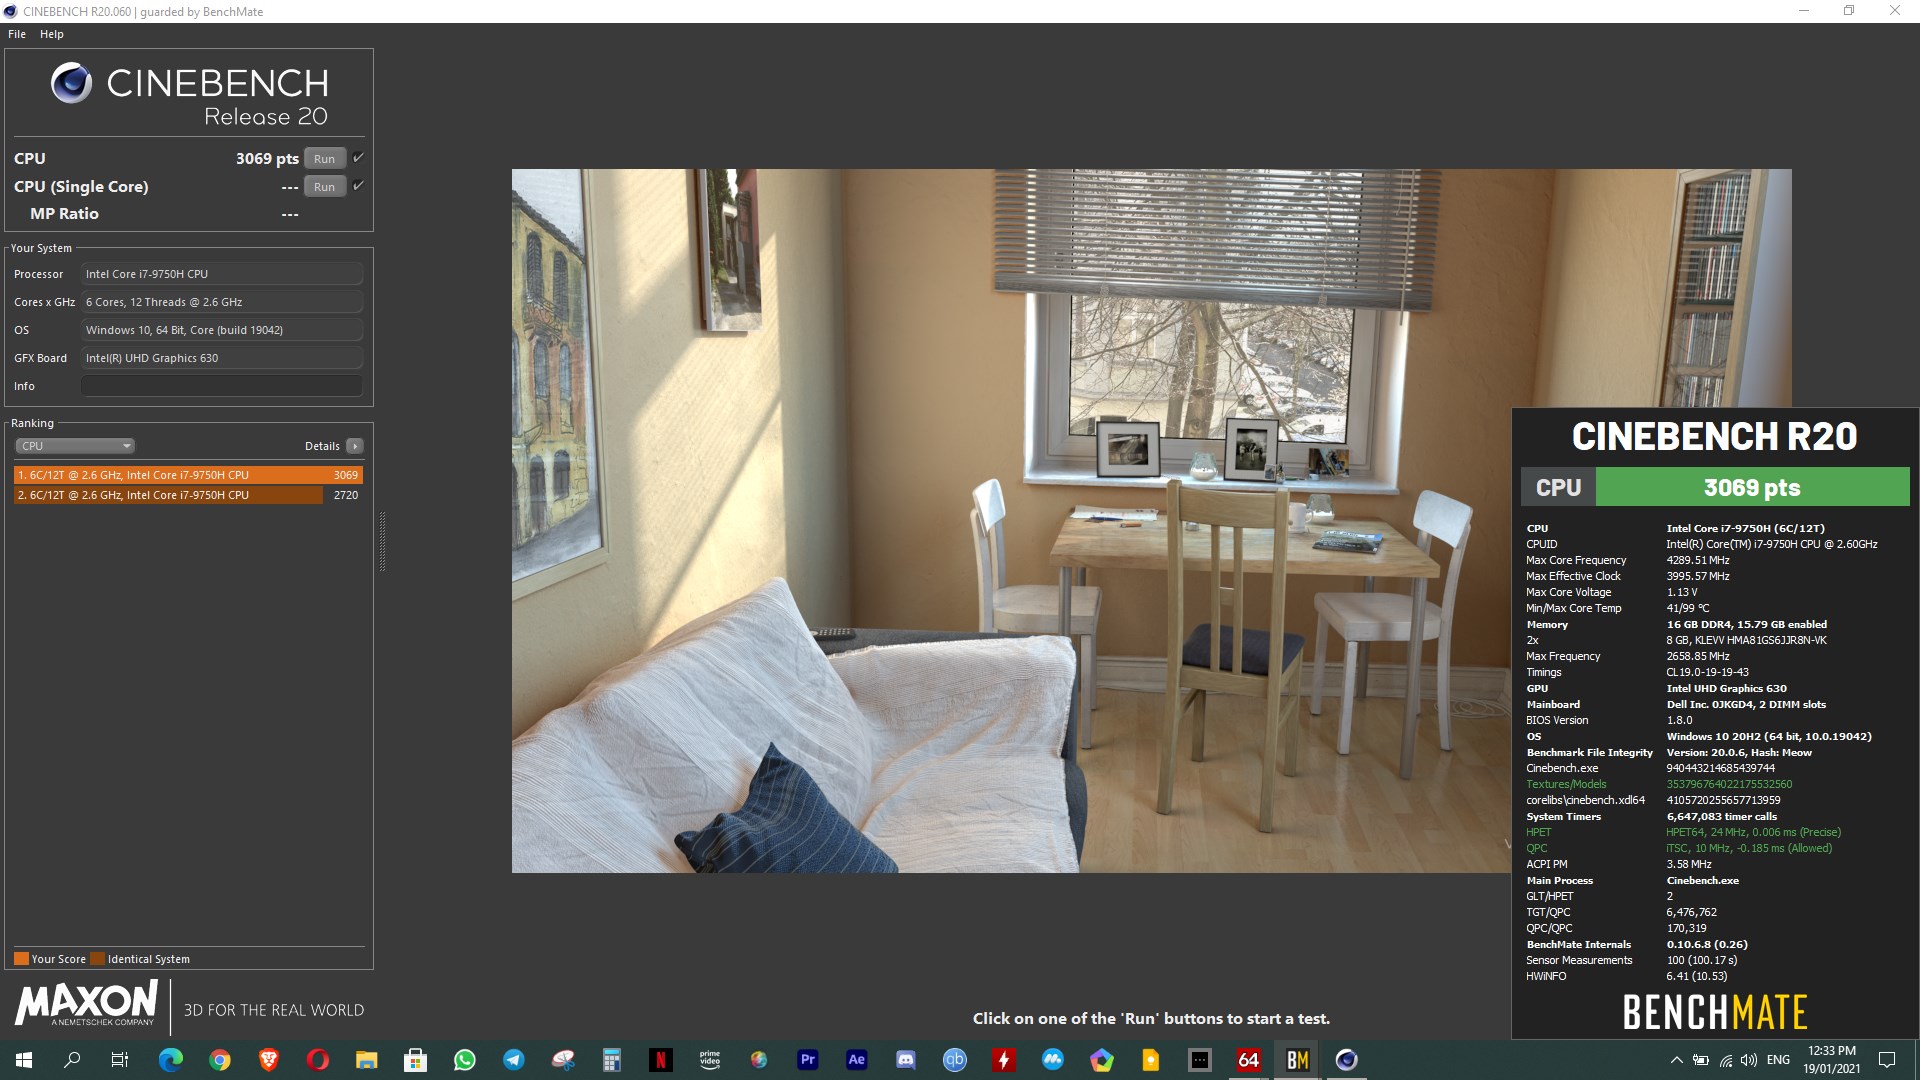This screenshot has width=1920, height=1080.
Task: Open Microsoft Store from taskbar
Action: 416,1060
